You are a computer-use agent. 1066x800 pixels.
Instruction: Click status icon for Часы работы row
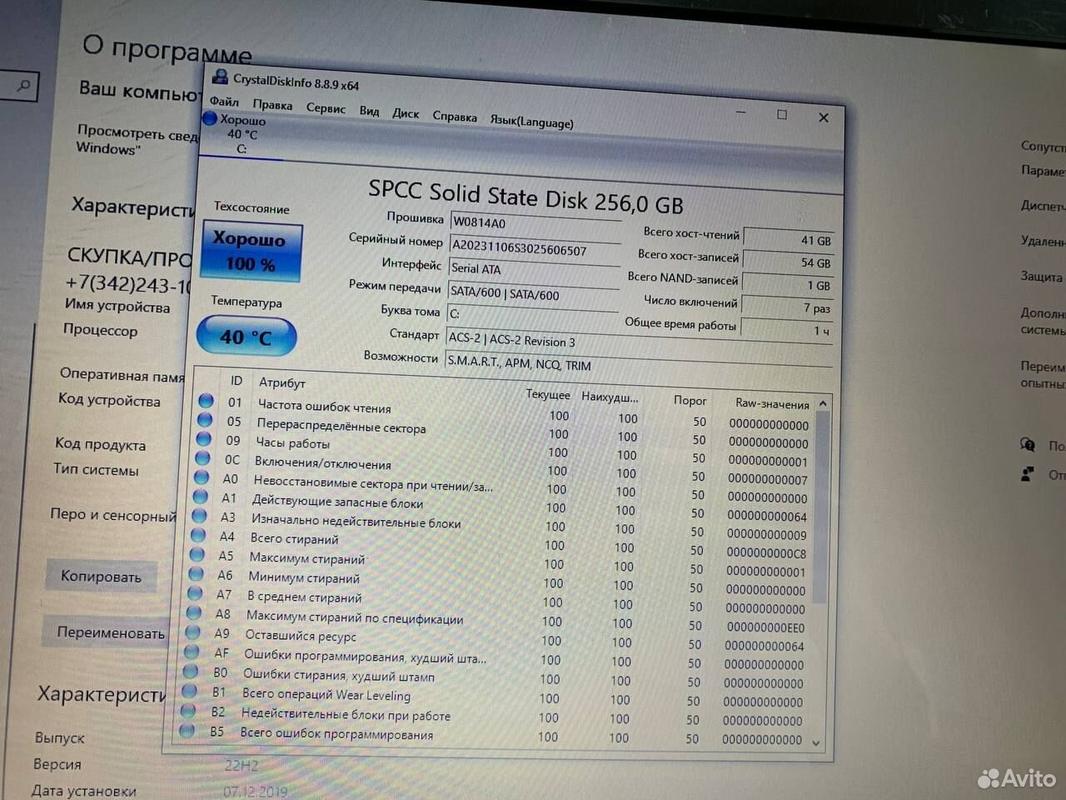[x=203, y=438]
